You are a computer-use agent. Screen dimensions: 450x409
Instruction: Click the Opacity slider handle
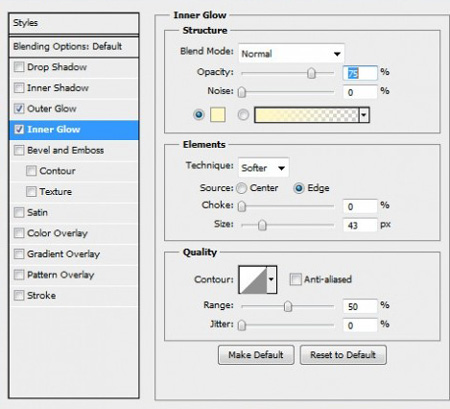tap(311, 73)
